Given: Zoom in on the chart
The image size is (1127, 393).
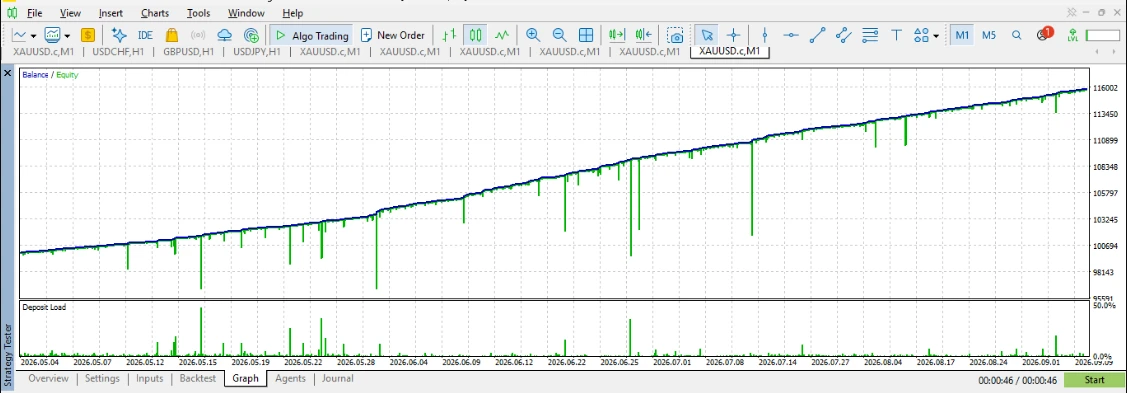Looking at the screenshot, I should (x=533, y=34).
